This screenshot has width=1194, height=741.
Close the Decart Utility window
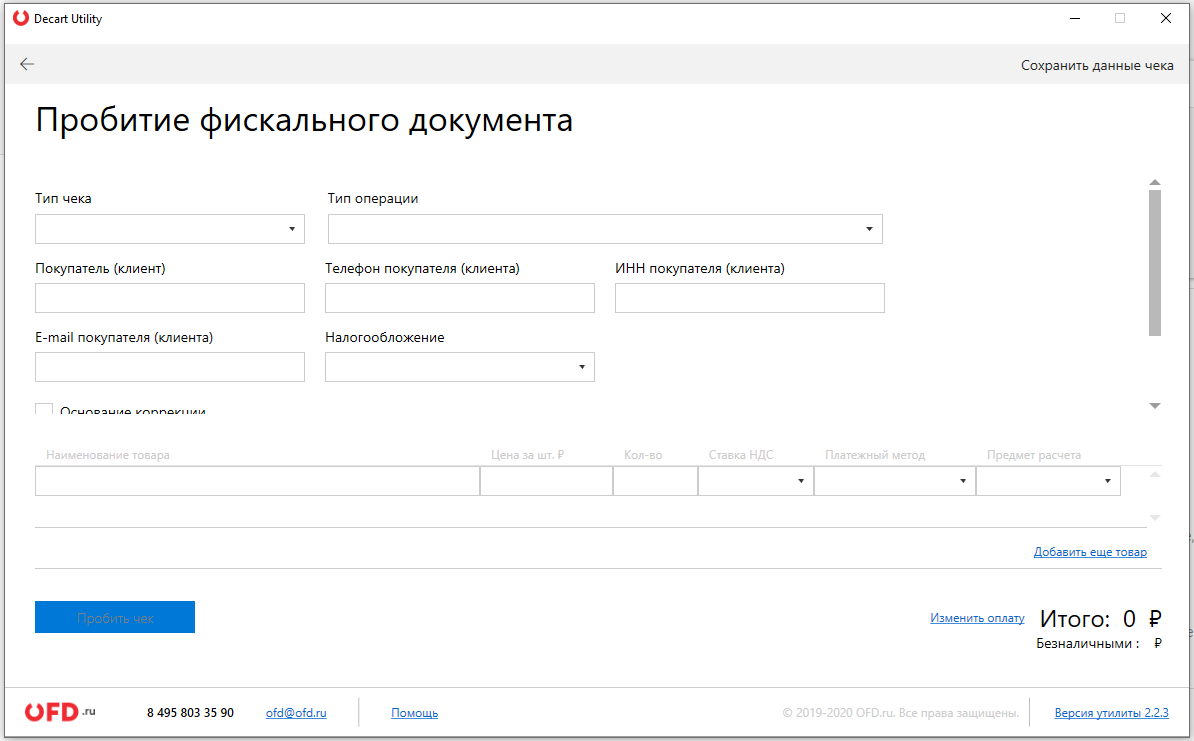click(x=1166, y=18)
